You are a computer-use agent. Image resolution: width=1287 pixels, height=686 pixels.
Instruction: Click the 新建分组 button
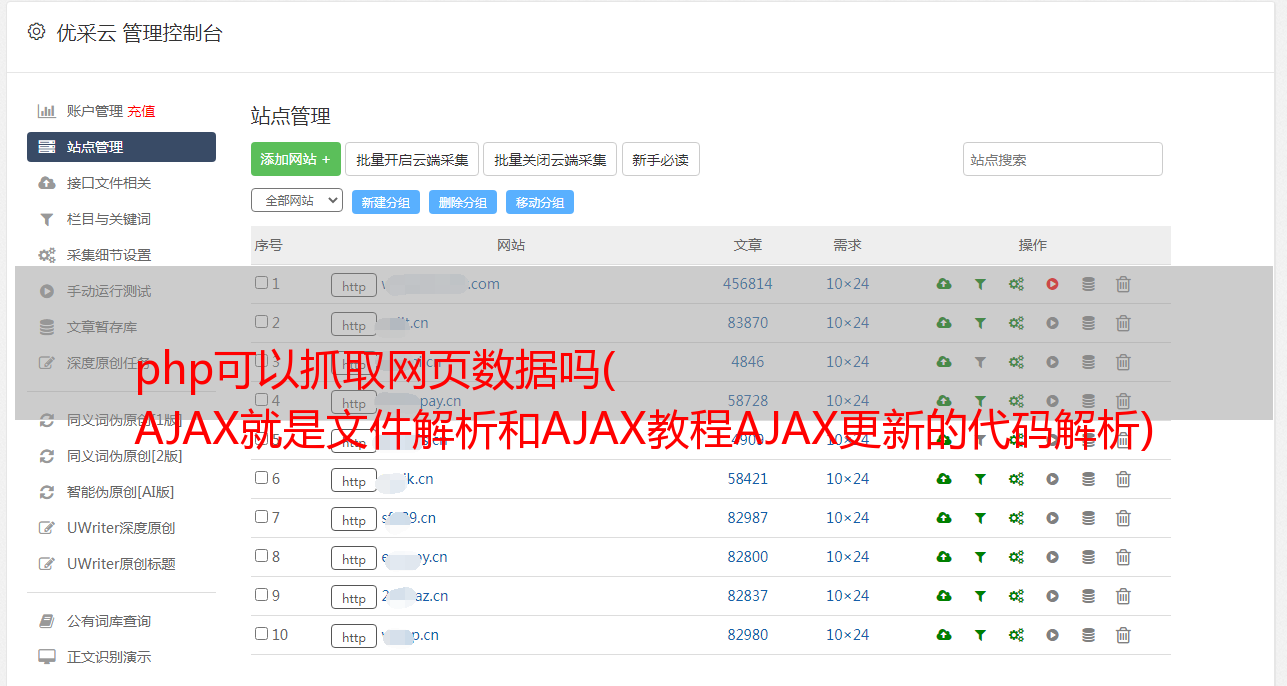386,202
